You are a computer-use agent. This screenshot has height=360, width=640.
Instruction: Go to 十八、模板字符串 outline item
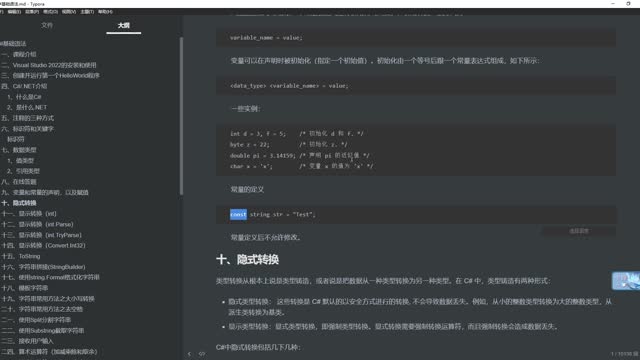(25, 288)
